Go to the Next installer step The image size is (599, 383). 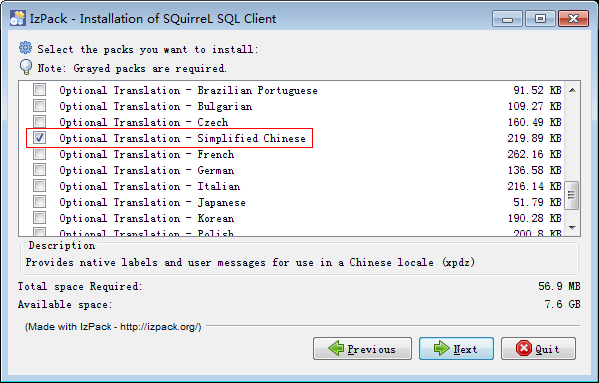coord(456,348)
